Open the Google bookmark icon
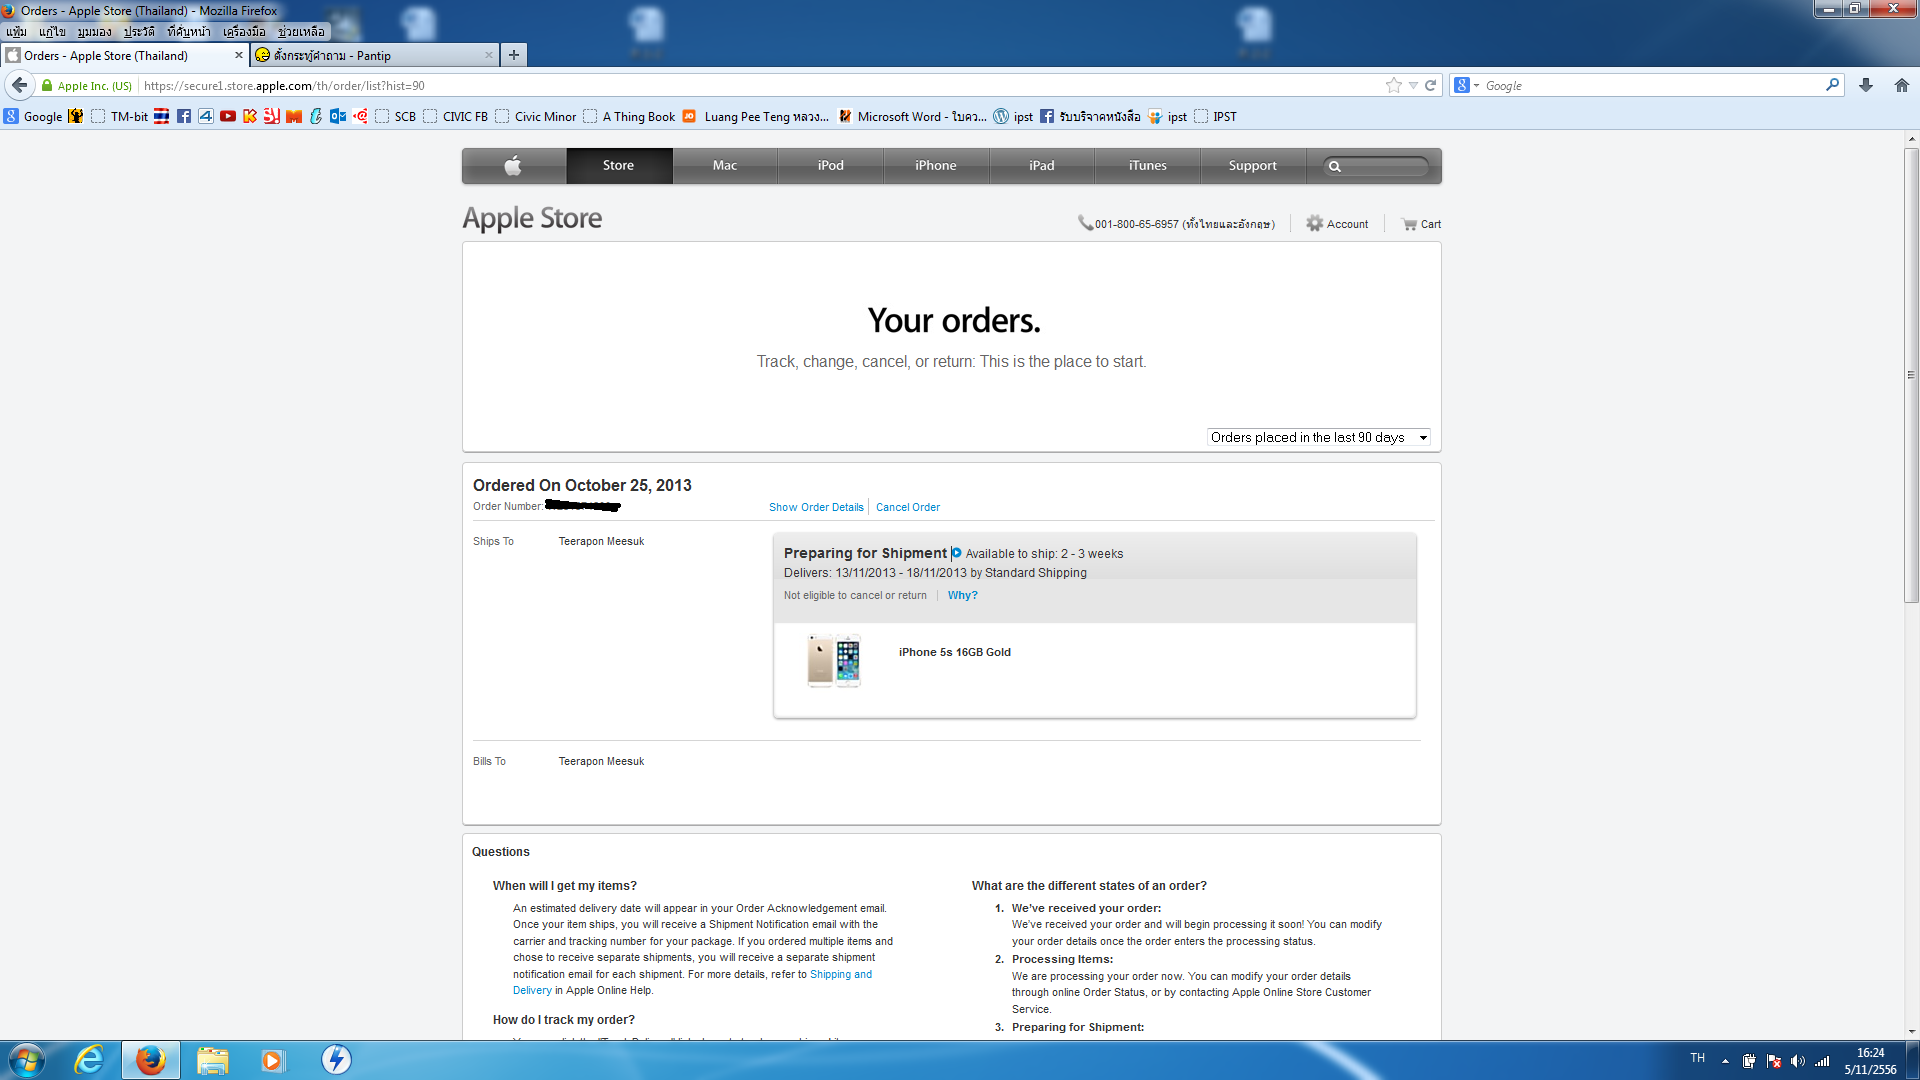The image size is (1920, 1080). point(11,117)
